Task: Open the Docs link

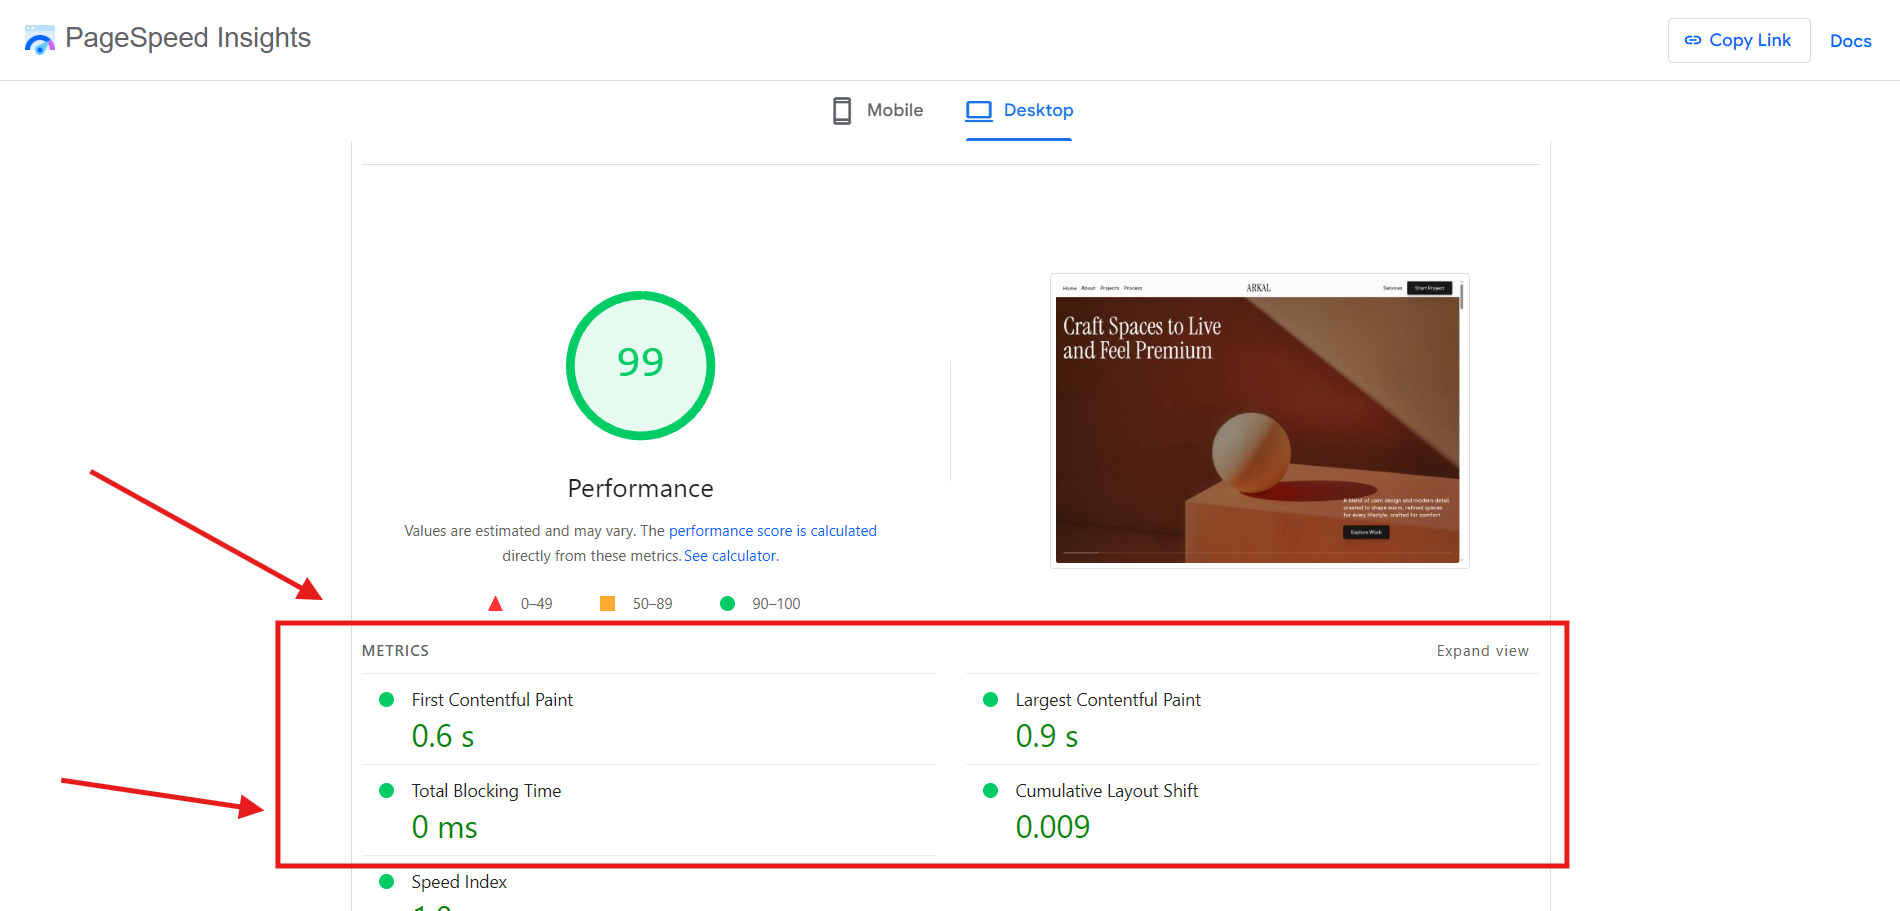Action: 1850,41
